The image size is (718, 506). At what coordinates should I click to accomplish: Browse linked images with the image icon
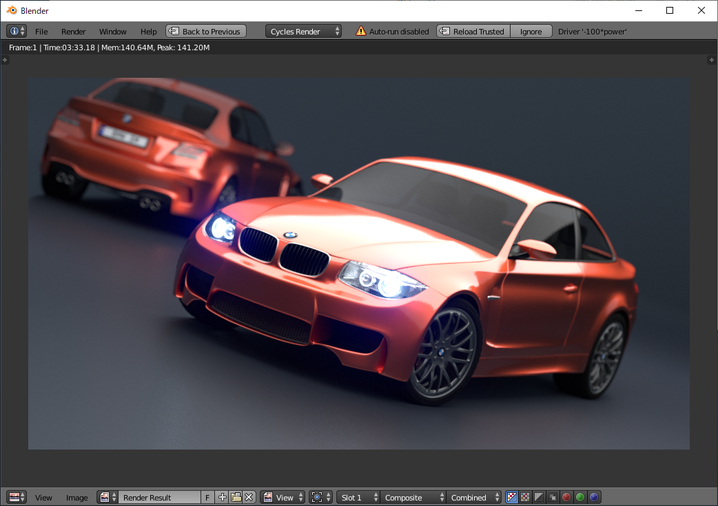tap(108, 497)
